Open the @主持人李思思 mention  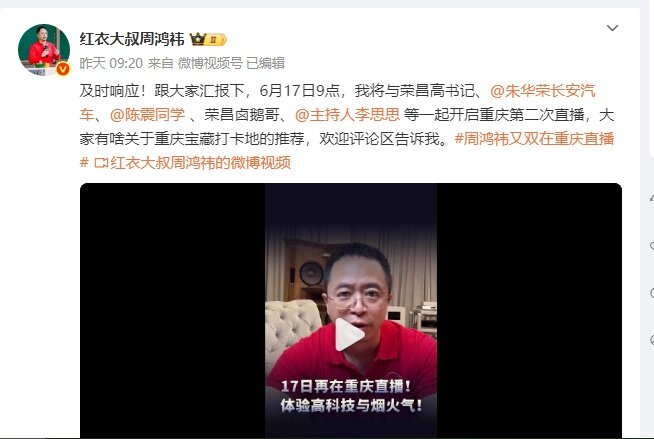point(347,115)
